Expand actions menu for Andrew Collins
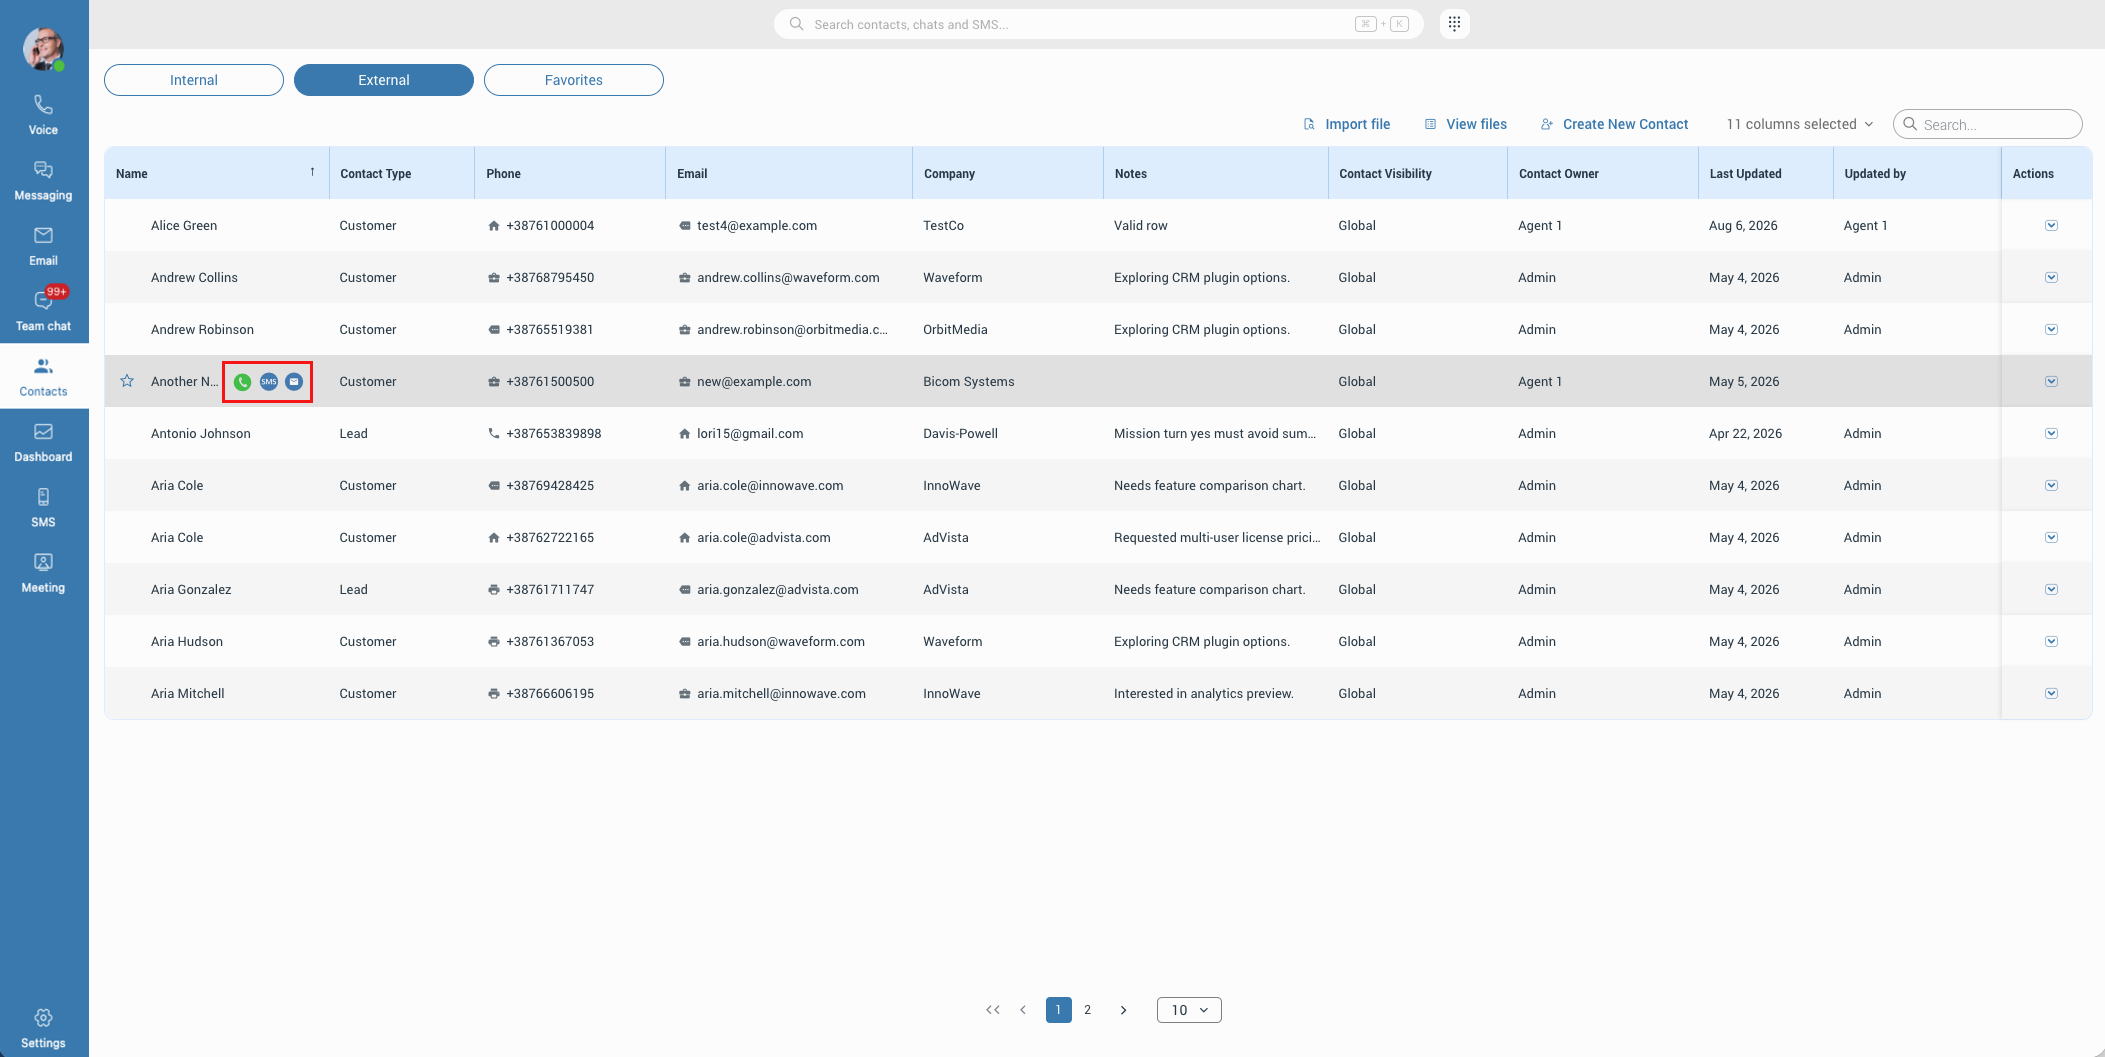This screenshot has width=2105, height=1057. tap(2051, 278)
